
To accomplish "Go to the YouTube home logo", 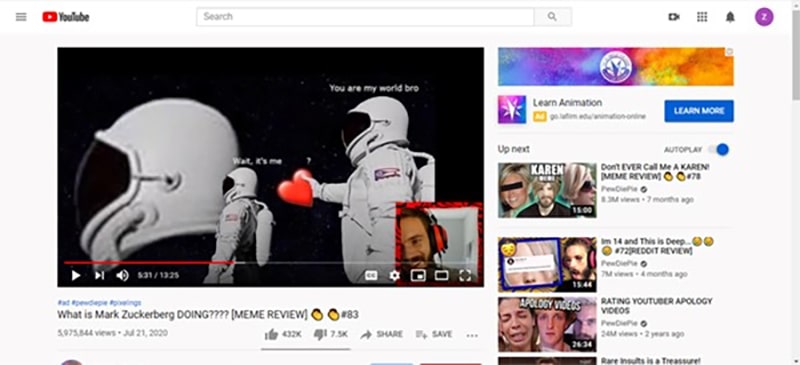I will (66, 17).
